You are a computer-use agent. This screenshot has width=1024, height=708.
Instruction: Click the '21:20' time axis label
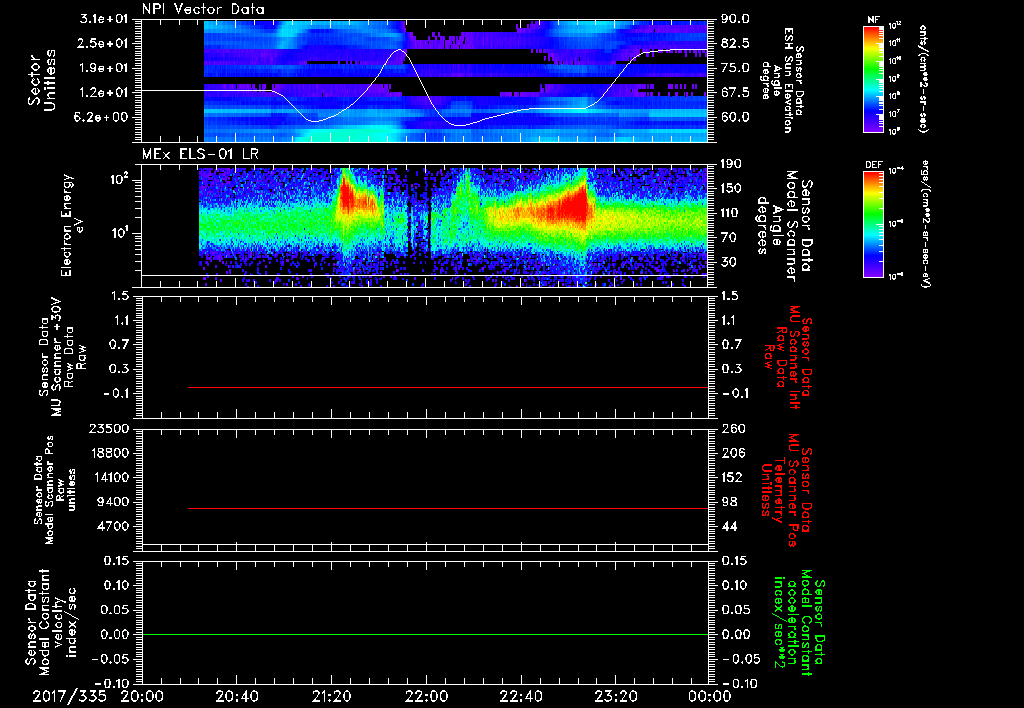[x=331, y=696]
